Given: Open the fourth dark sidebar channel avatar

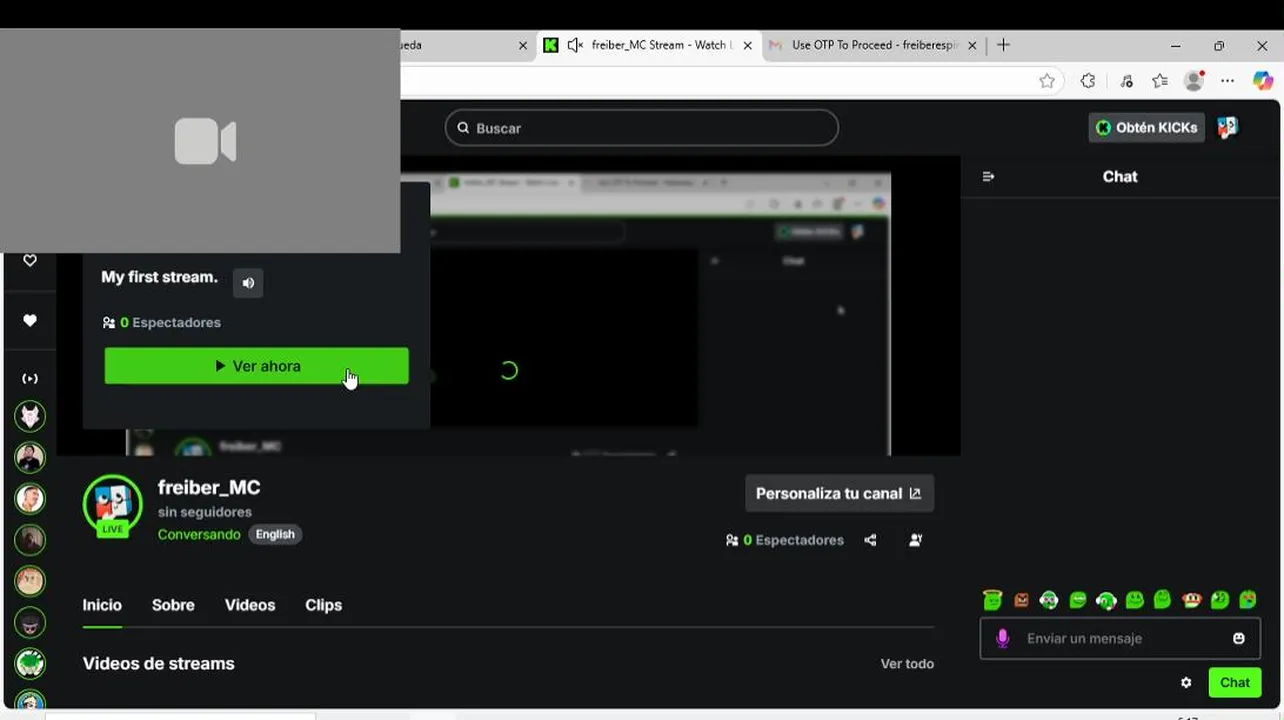Looking at the screenshot, I should click(30, 539).
